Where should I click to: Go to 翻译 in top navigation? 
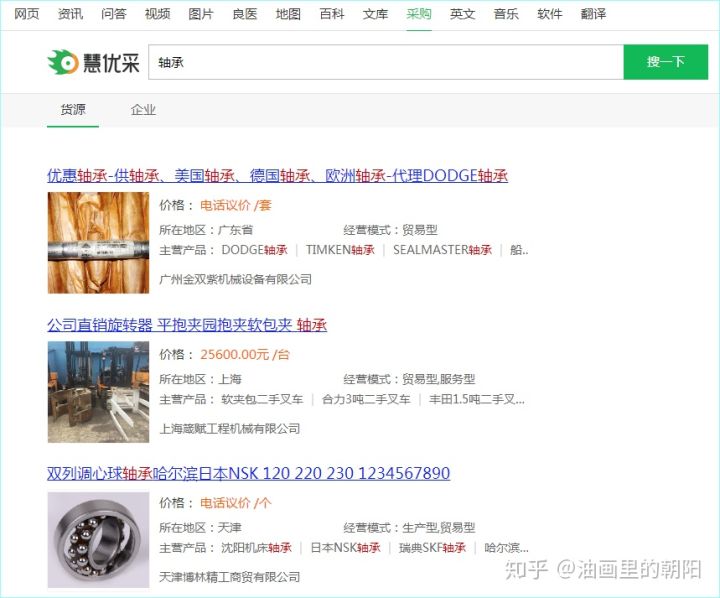click(593, 14)
